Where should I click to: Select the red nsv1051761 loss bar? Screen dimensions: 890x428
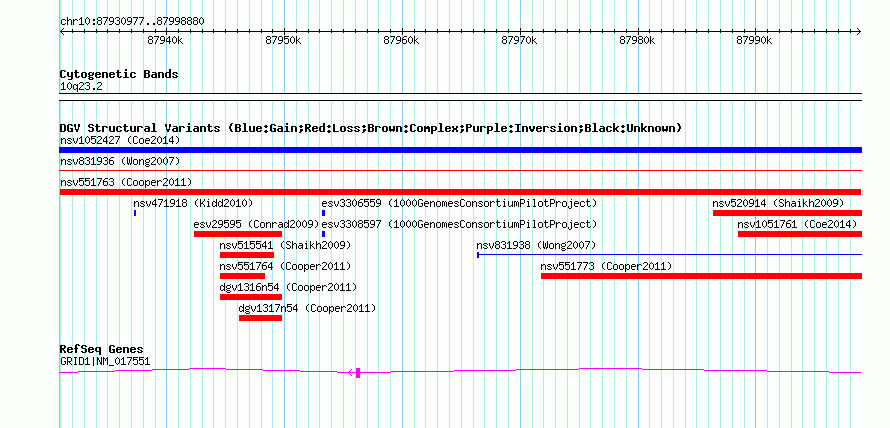pos(800,234)
